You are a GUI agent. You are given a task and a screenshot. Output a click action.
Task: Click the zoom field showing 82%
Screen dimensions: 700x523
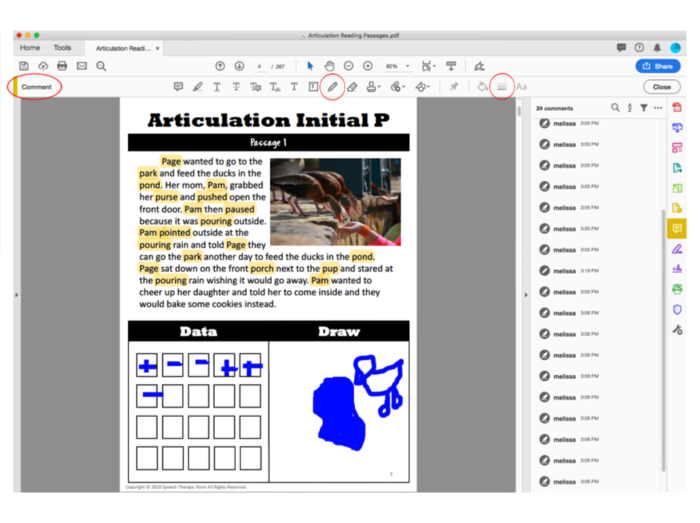click(392, 66)
